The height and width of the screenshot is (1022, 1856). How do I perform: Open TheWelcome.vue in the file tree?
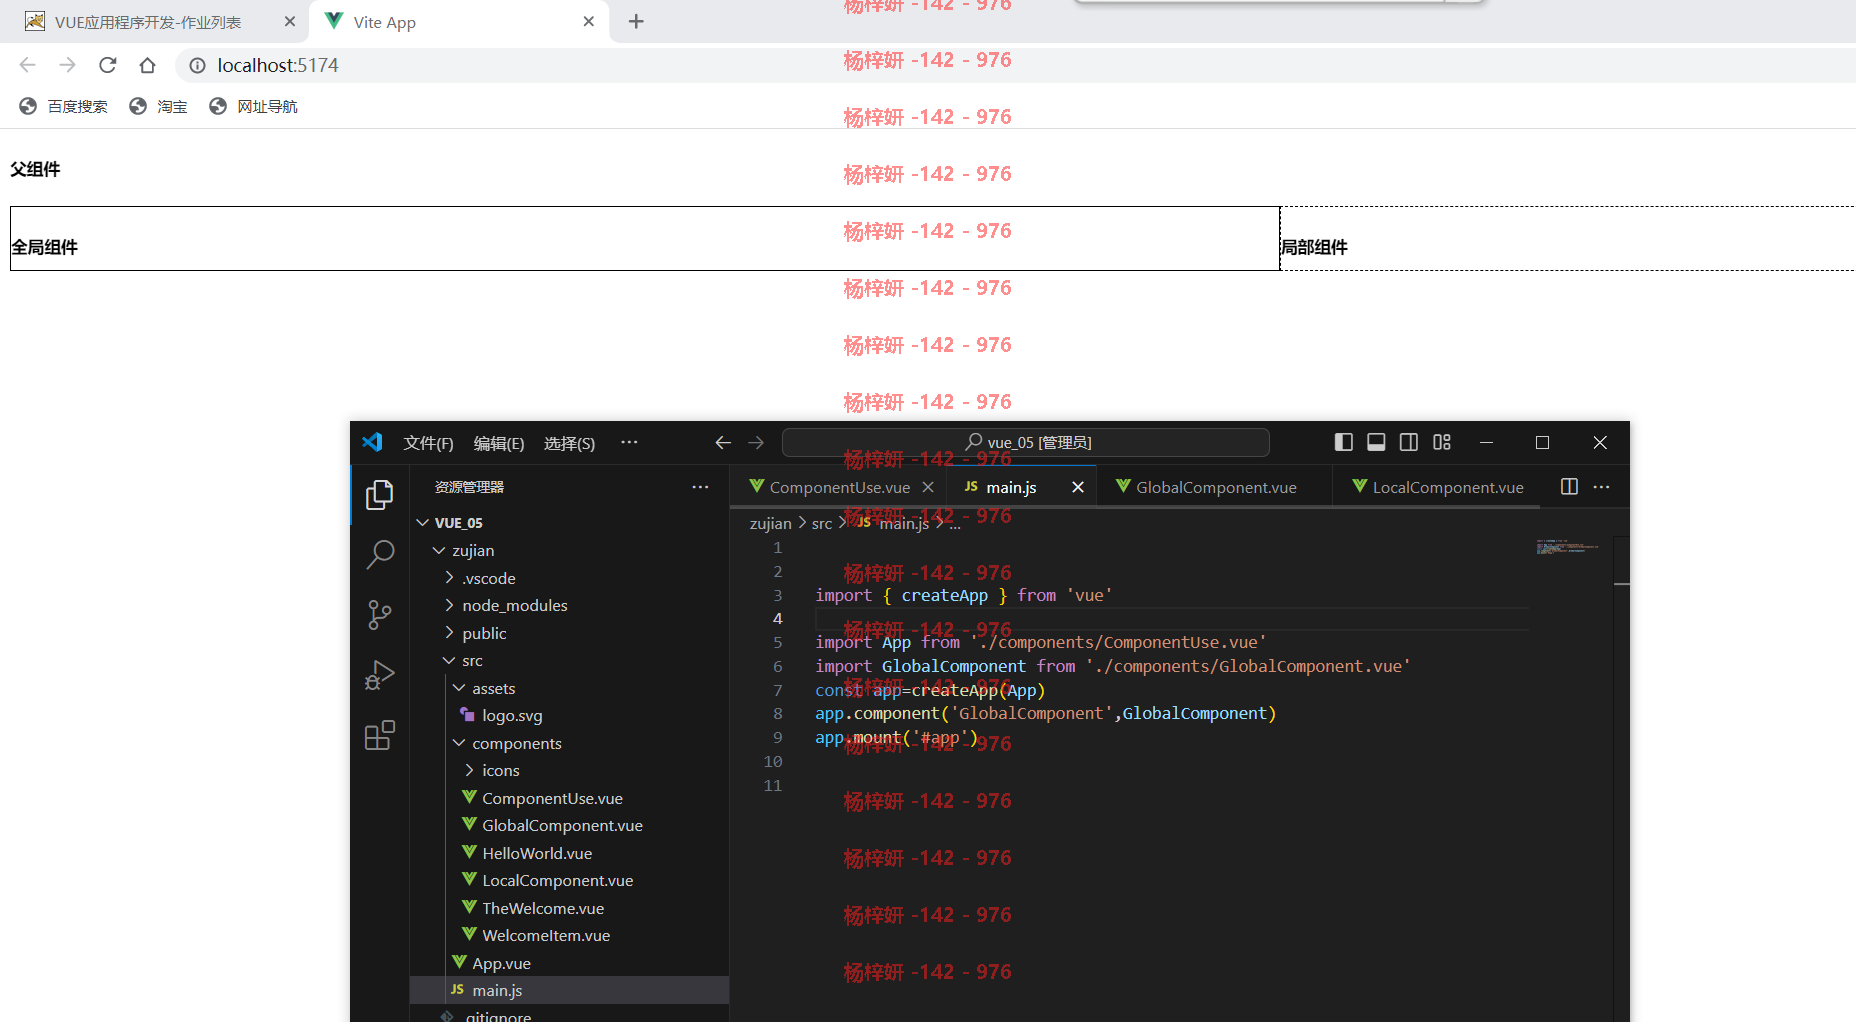pos(543,908)
